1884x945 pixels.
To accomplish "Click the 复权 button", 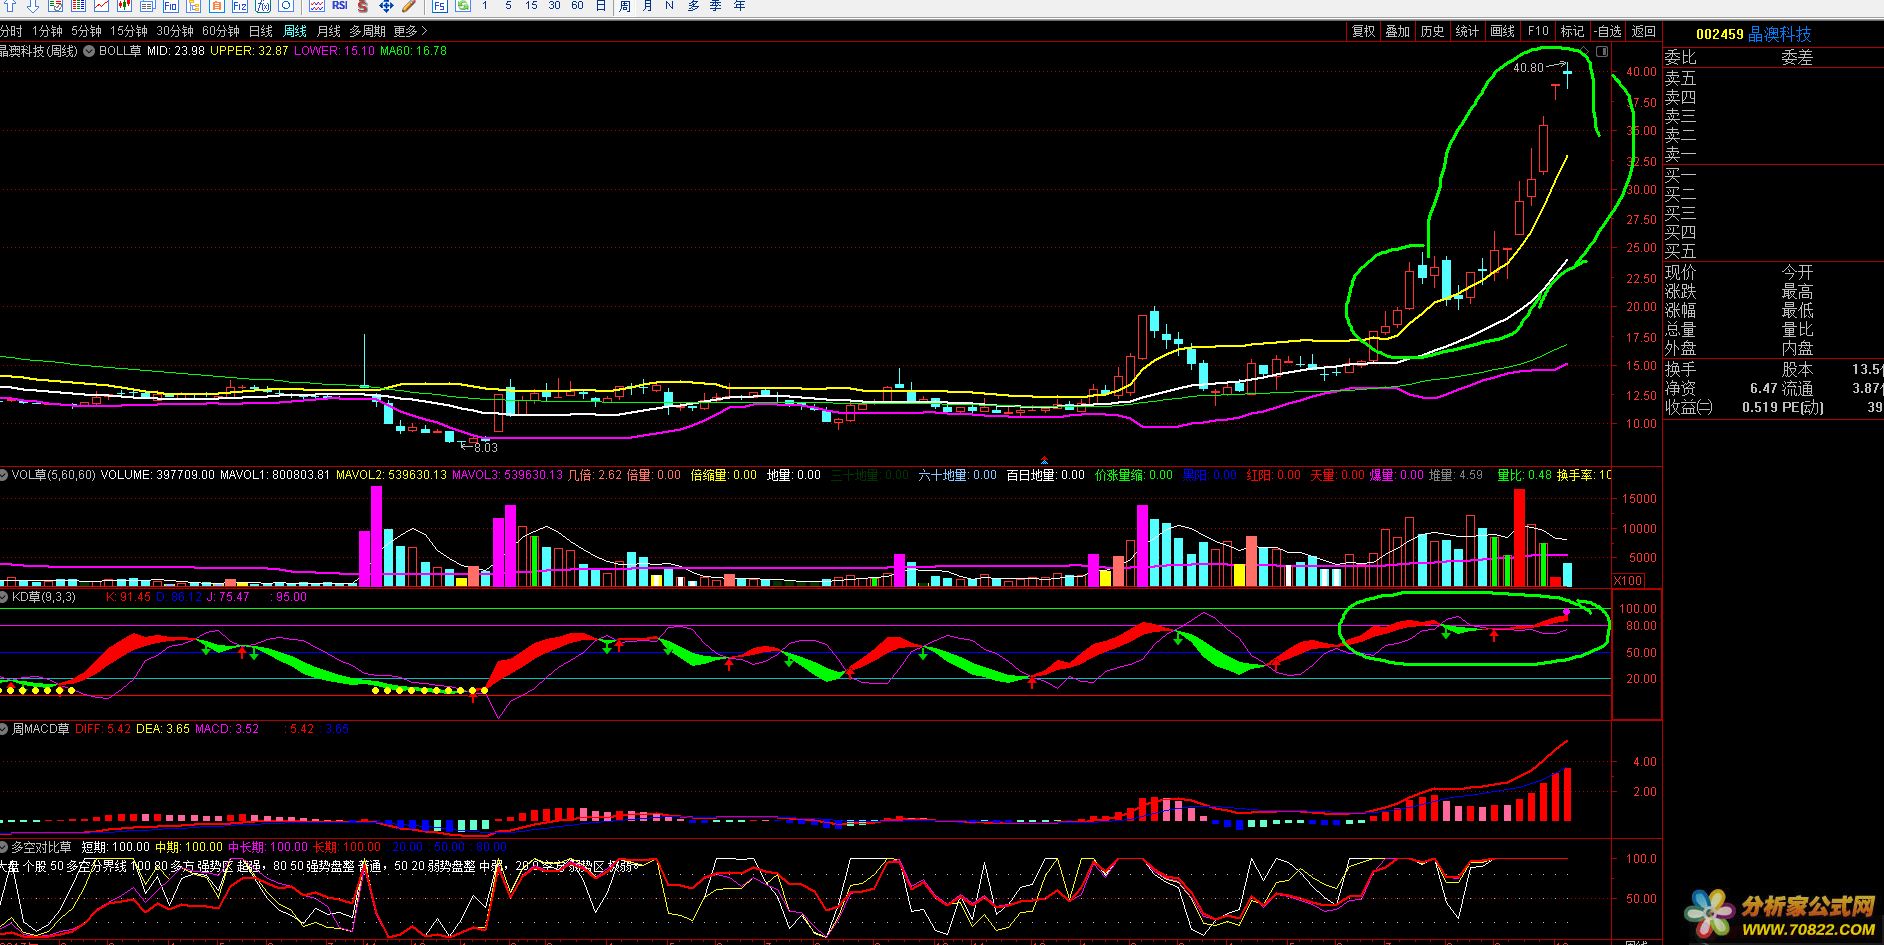I will (1364, 32).
